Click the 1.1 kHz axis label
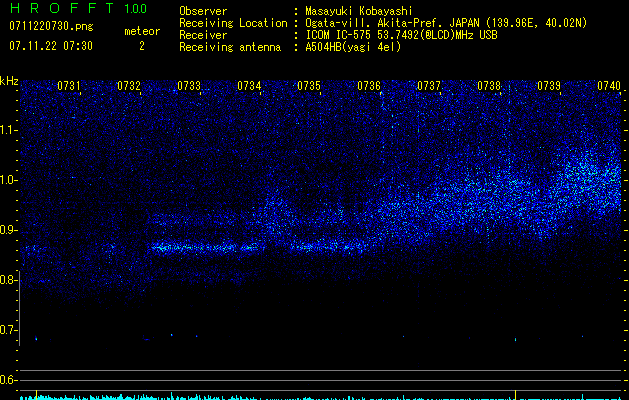 click(8, 130)
